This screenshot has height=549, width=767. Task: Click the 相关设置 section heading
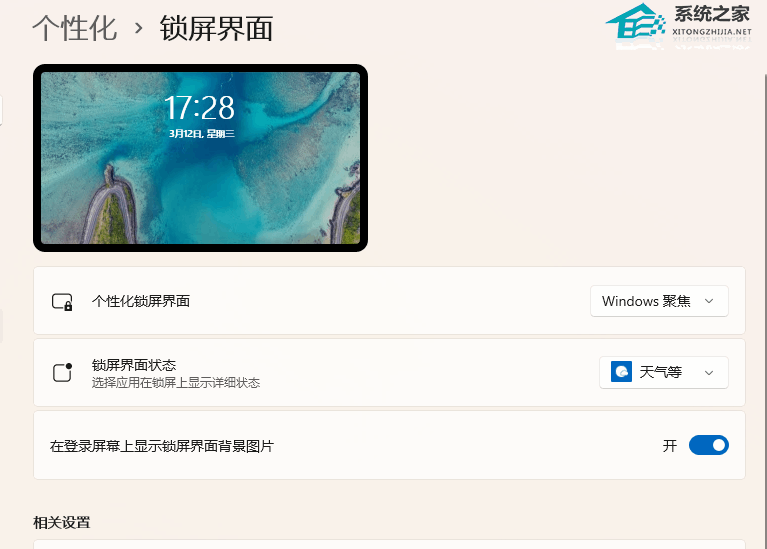click(62, 523)
